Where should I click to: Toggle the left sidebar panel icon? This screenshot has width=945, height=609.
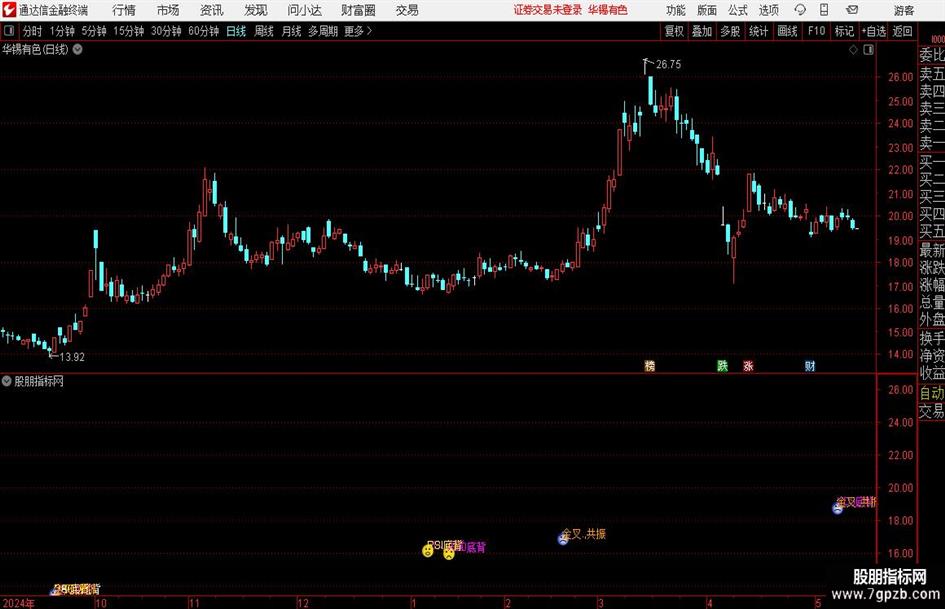point(9,31)
